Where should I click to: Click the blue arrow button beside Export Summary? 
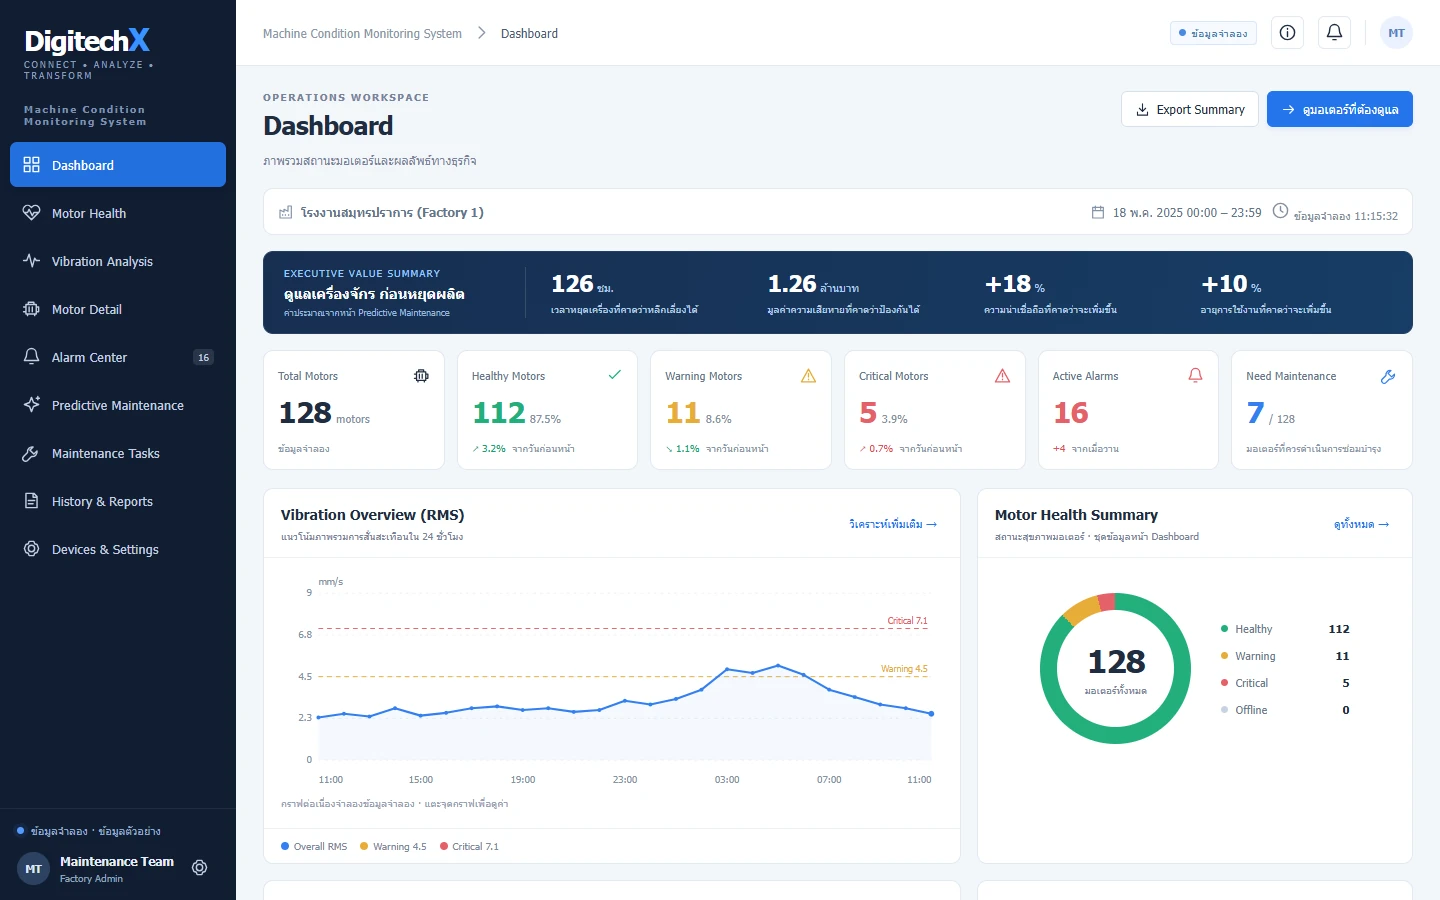pos(1340,109)
